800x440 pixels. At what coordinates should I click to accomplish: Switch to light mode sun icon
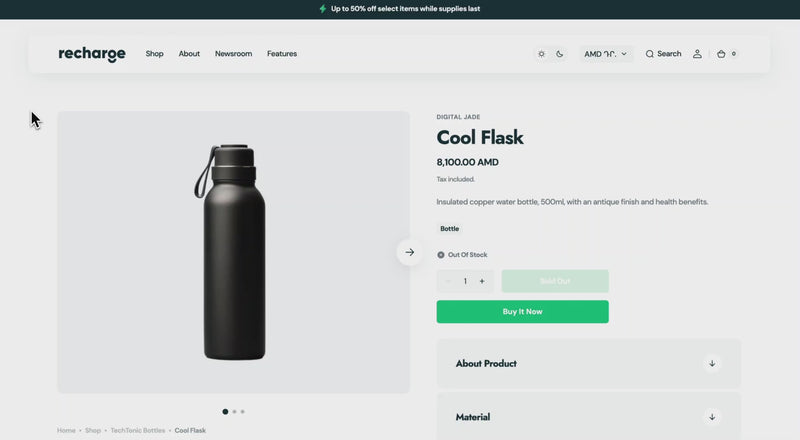tap(541, 54)
